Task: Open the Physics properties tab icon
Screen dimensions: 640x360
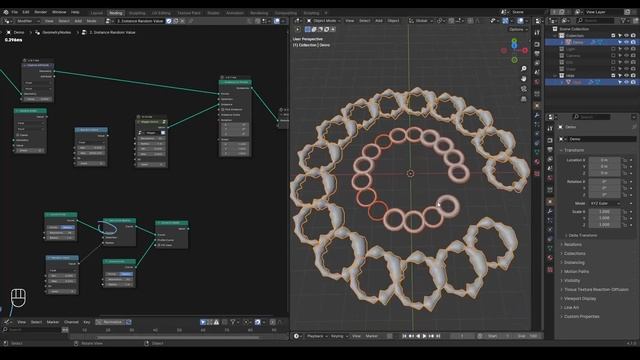Action: (x=550, y=230)
